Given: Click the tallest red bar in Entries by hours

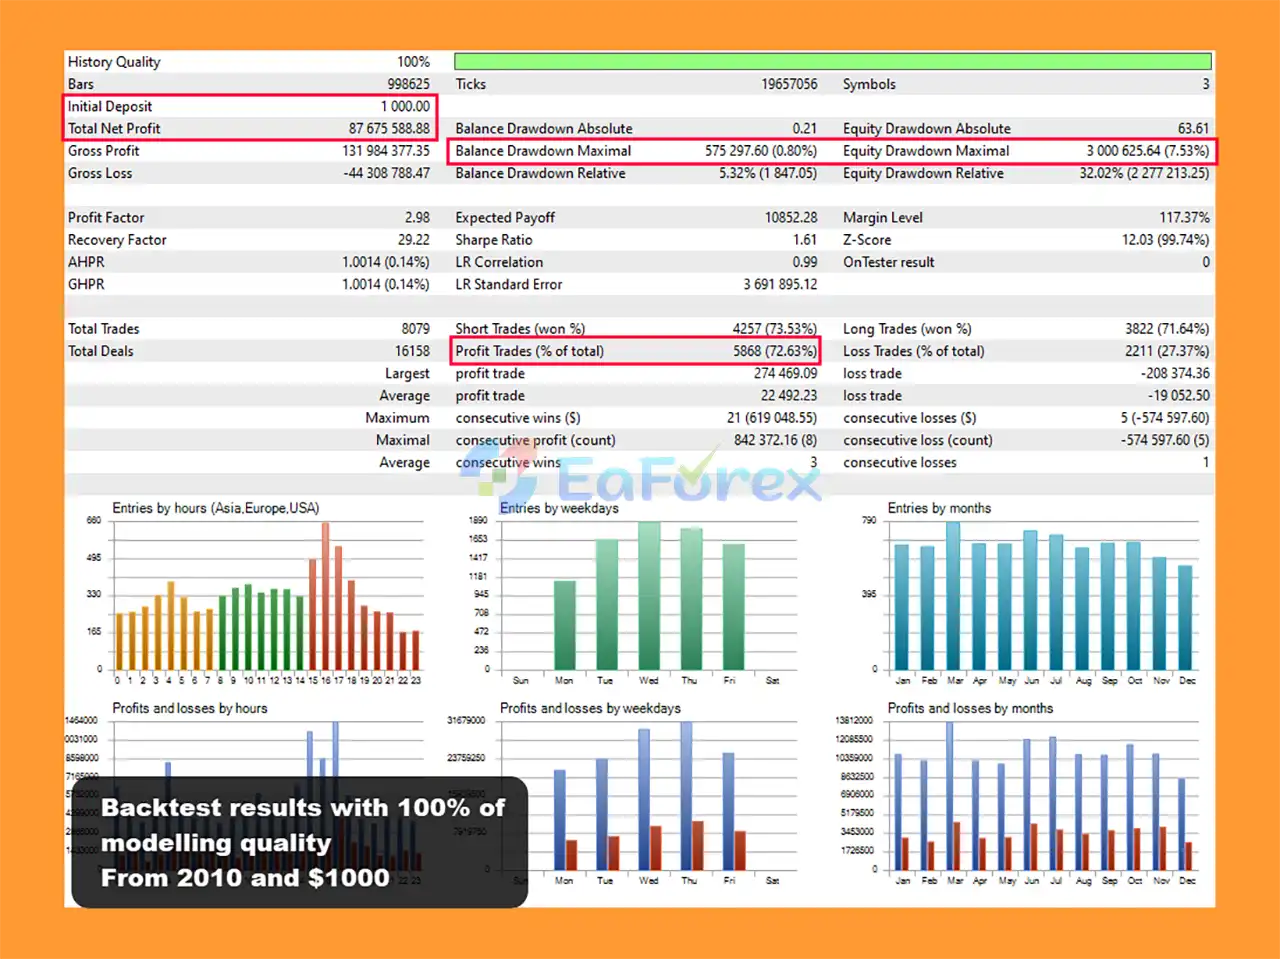Looking at the screenshot, I should point(325,596).
